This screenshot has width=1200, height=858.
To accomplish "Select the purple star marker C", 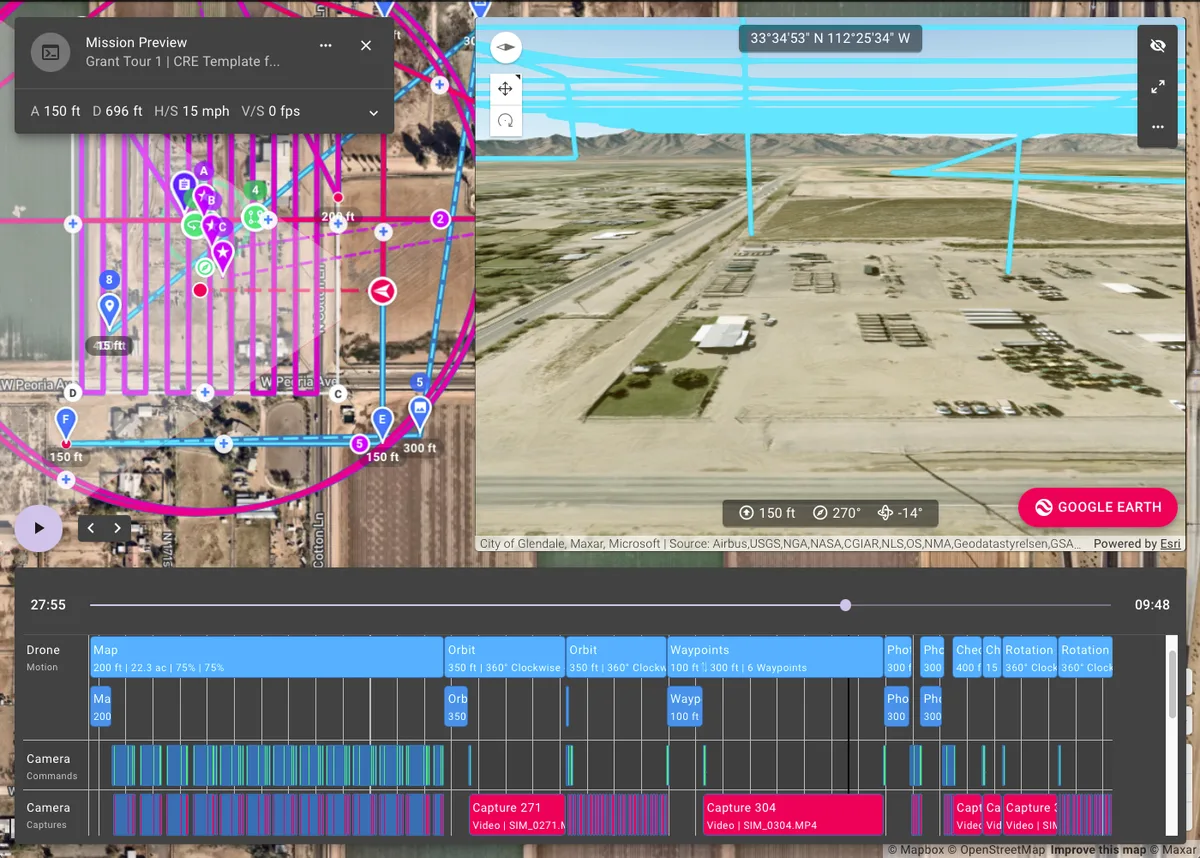I will click(x=223, y=255).
